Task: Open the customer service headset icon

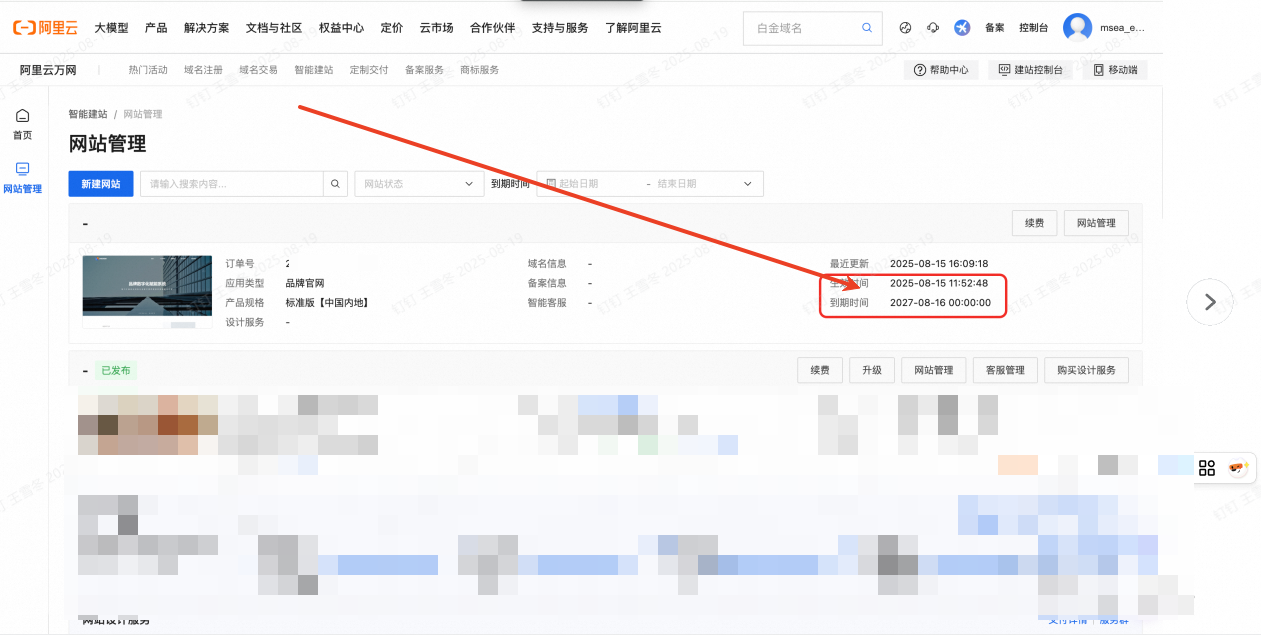Action: click(x=933, y=28)
